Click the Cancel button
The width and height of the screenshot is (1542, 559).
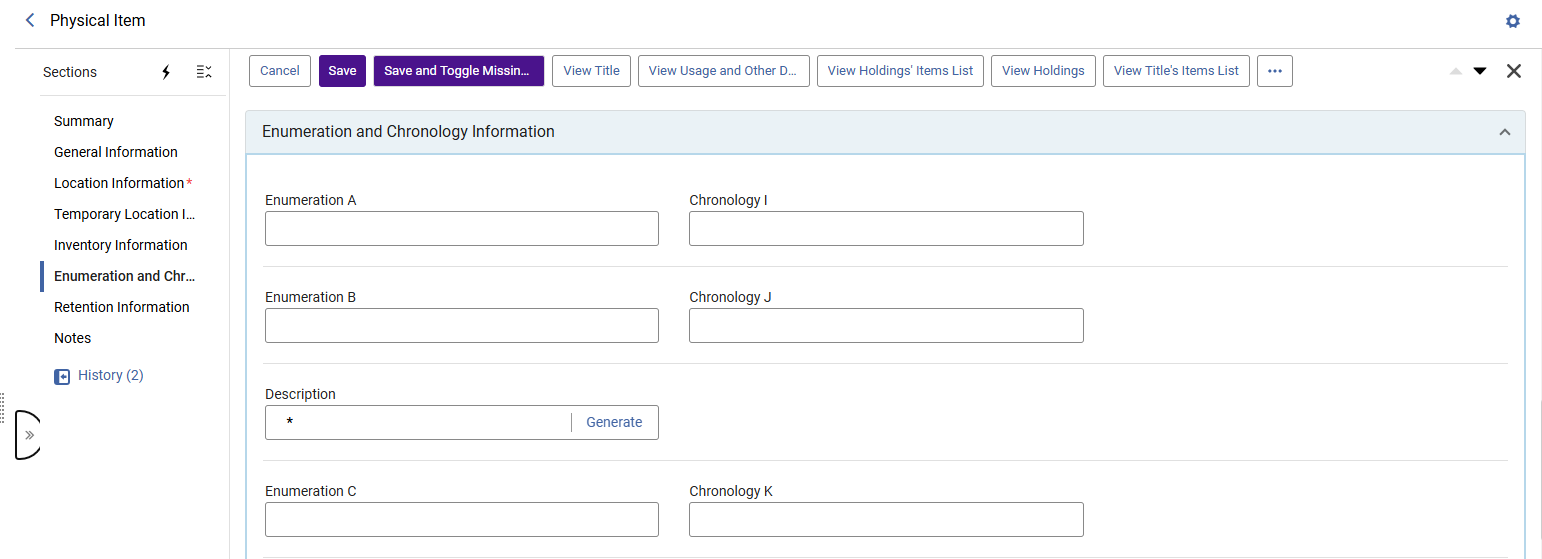point(280,71)
